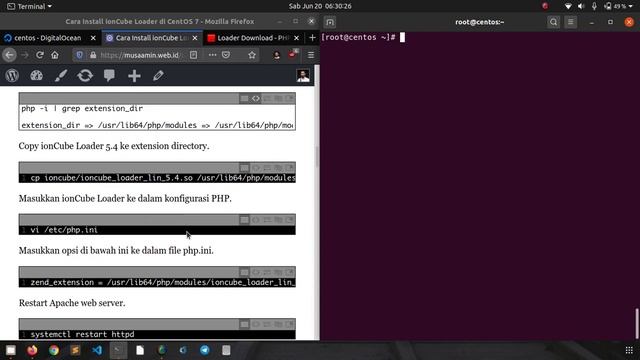
Task: Go back in Firefox
Action: (x=9, y=55)
